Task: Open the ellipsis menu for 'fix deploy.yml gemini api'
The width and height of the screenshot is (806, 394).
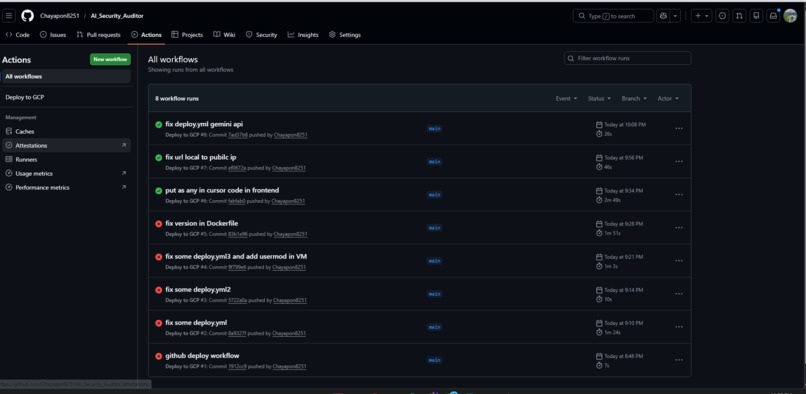Action: pos(679,129)
